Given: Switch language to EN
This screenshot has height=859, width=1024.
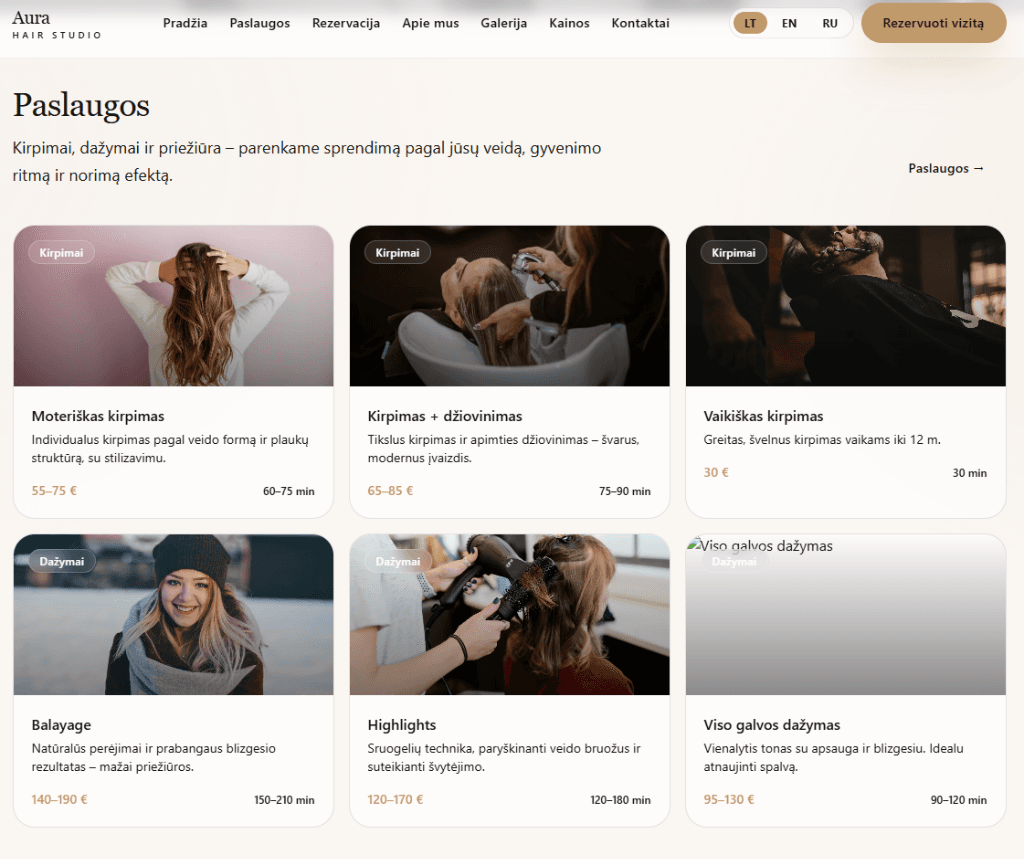Looking at the screenshot, I should pyautogui.click(x=789, y=23).
